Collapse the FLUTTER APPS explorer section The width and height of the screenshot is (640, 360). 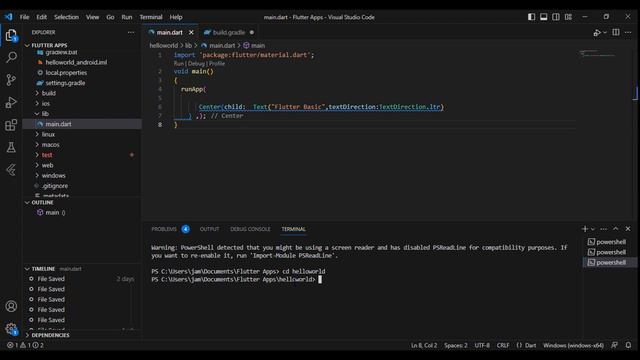(x=49, y=45)
